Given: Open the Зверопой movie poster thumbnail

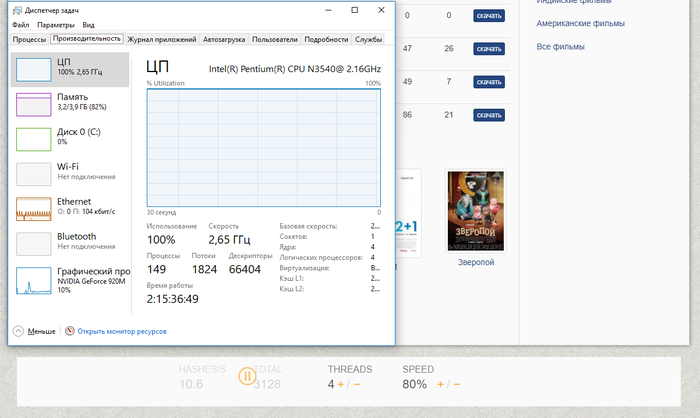Looking at the screenshot, I should (x=475, y=209).
